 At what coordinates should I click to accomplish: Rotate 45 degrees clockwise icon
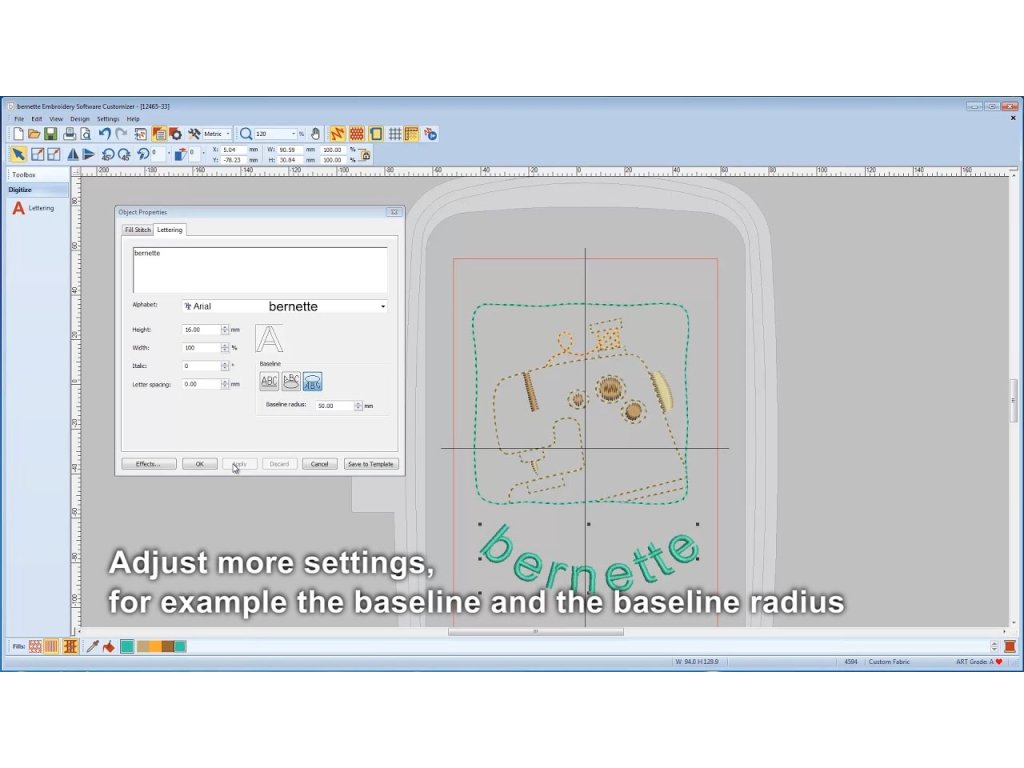(x=124, y=154)
